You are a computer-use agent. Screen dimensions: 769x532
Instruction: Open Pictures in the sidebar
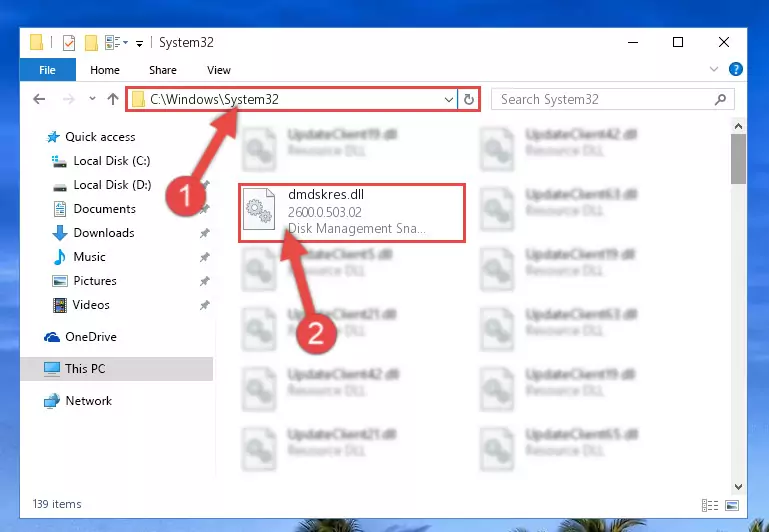pyautogui.click(x=95, y=281)
